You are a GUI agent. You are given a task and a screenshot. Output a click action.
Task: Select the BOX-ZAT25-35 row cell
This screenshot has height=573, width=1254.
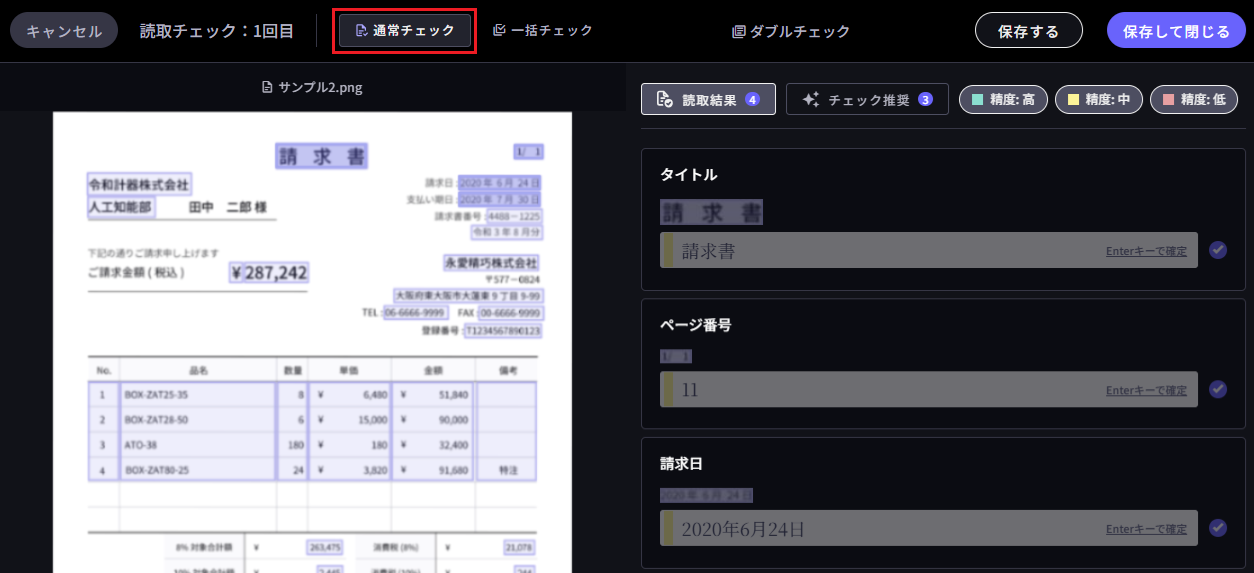(198, 395)
